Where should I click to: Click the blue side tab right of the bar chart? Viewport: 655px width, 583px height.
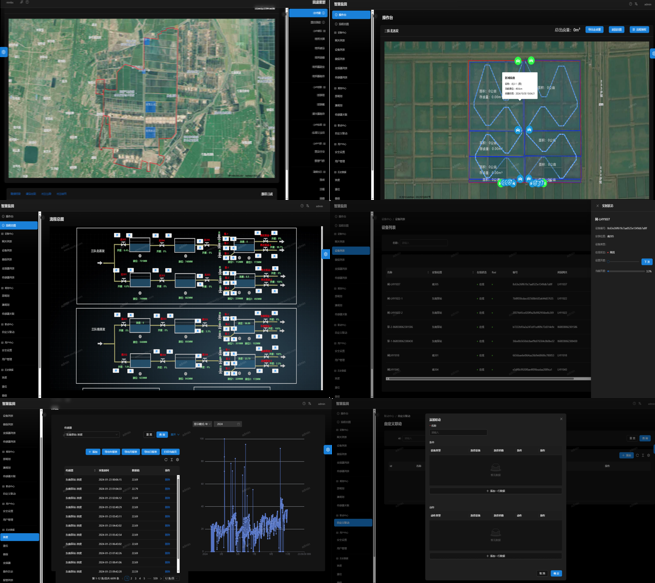[327, 450]
